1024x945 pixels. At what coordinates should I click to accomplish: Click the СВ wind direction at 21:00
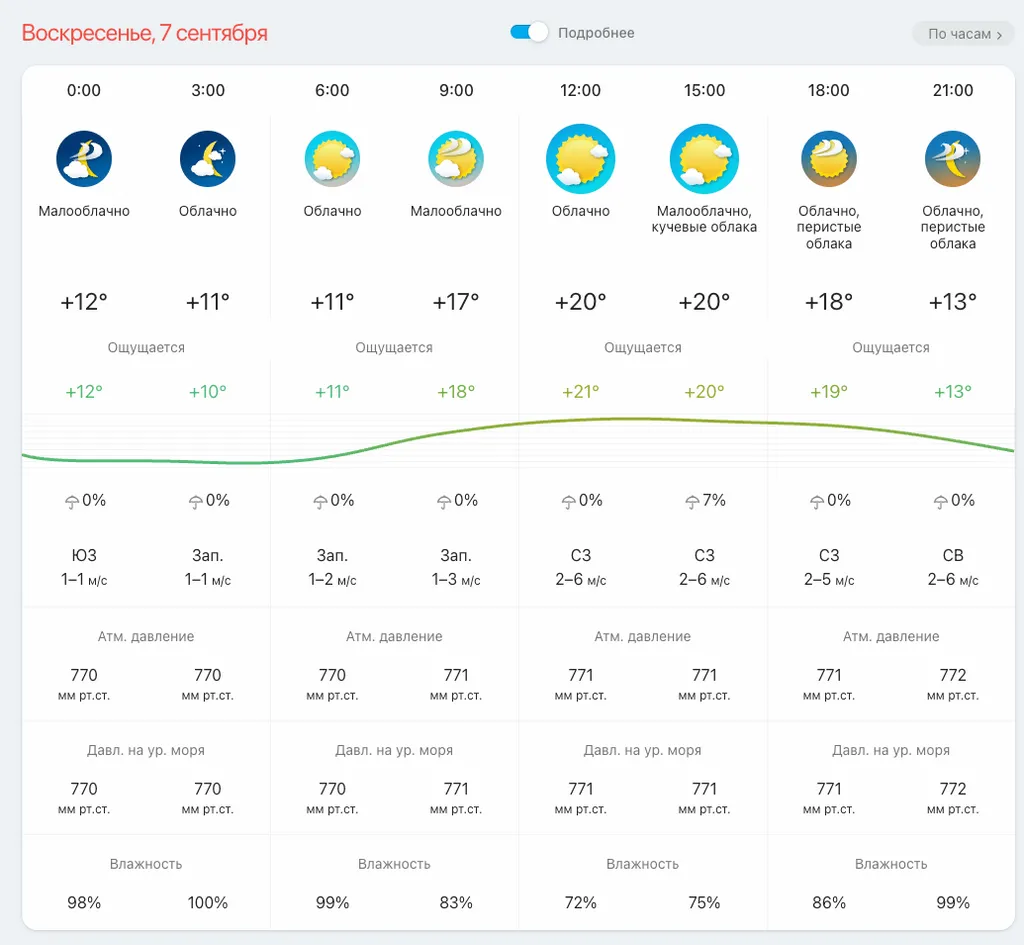[953, 555]
